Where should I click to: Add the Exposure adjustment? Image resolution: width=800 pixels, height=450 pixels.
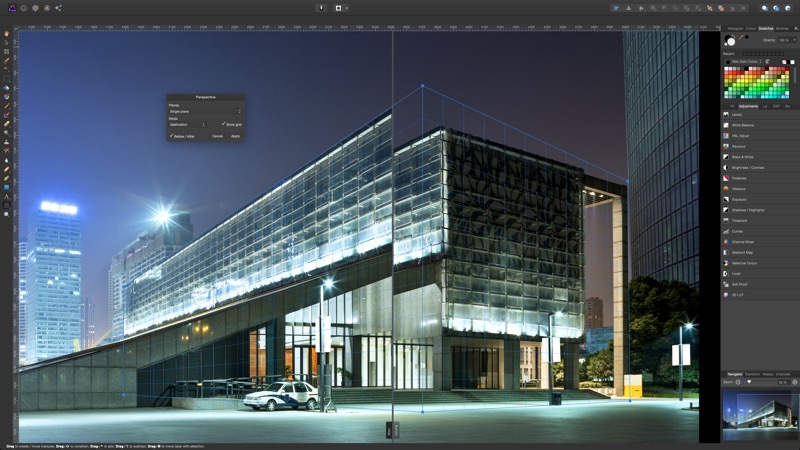739,199
